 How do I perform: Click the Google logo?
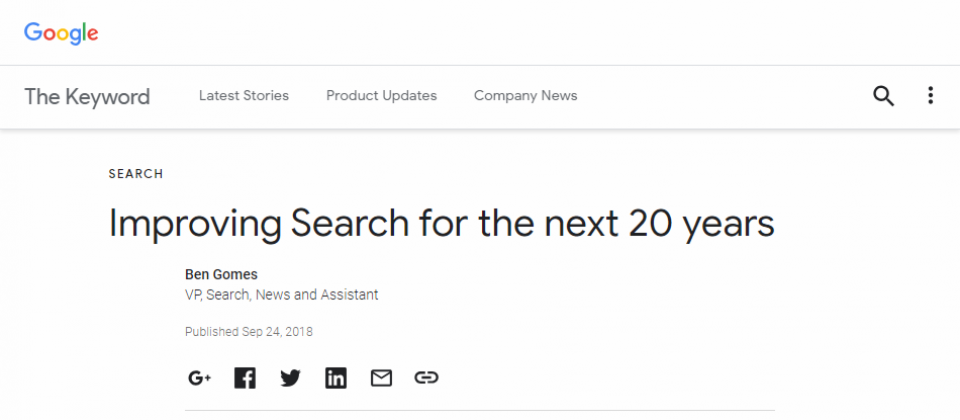tap(61, 33)
